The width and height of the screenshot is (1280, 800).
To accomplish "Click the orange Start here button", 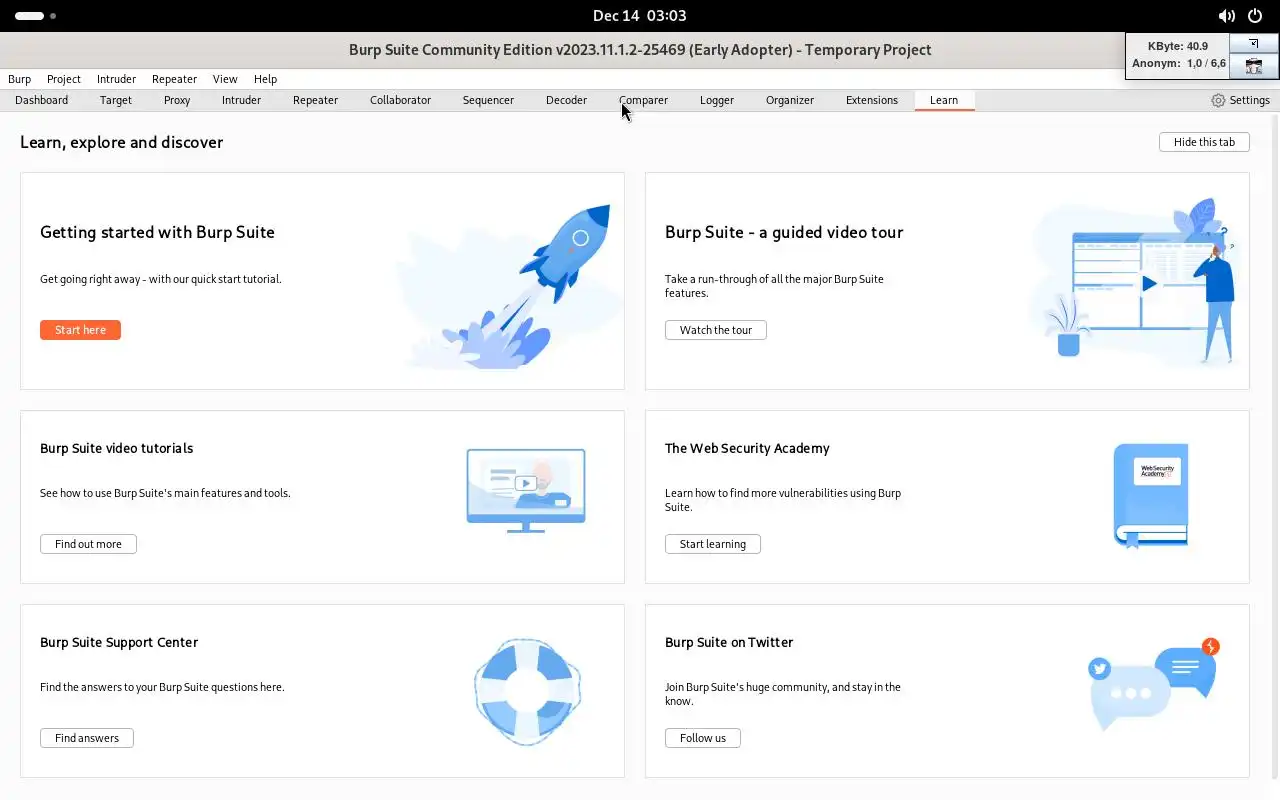I will tap(80, 330).
